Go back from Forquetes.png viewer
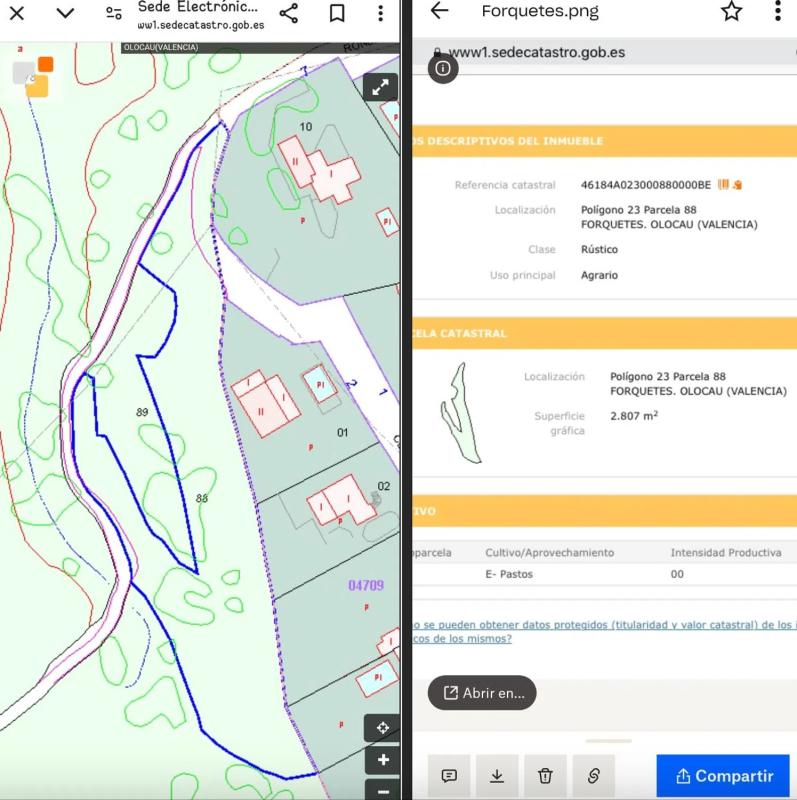 coord(439,11)
